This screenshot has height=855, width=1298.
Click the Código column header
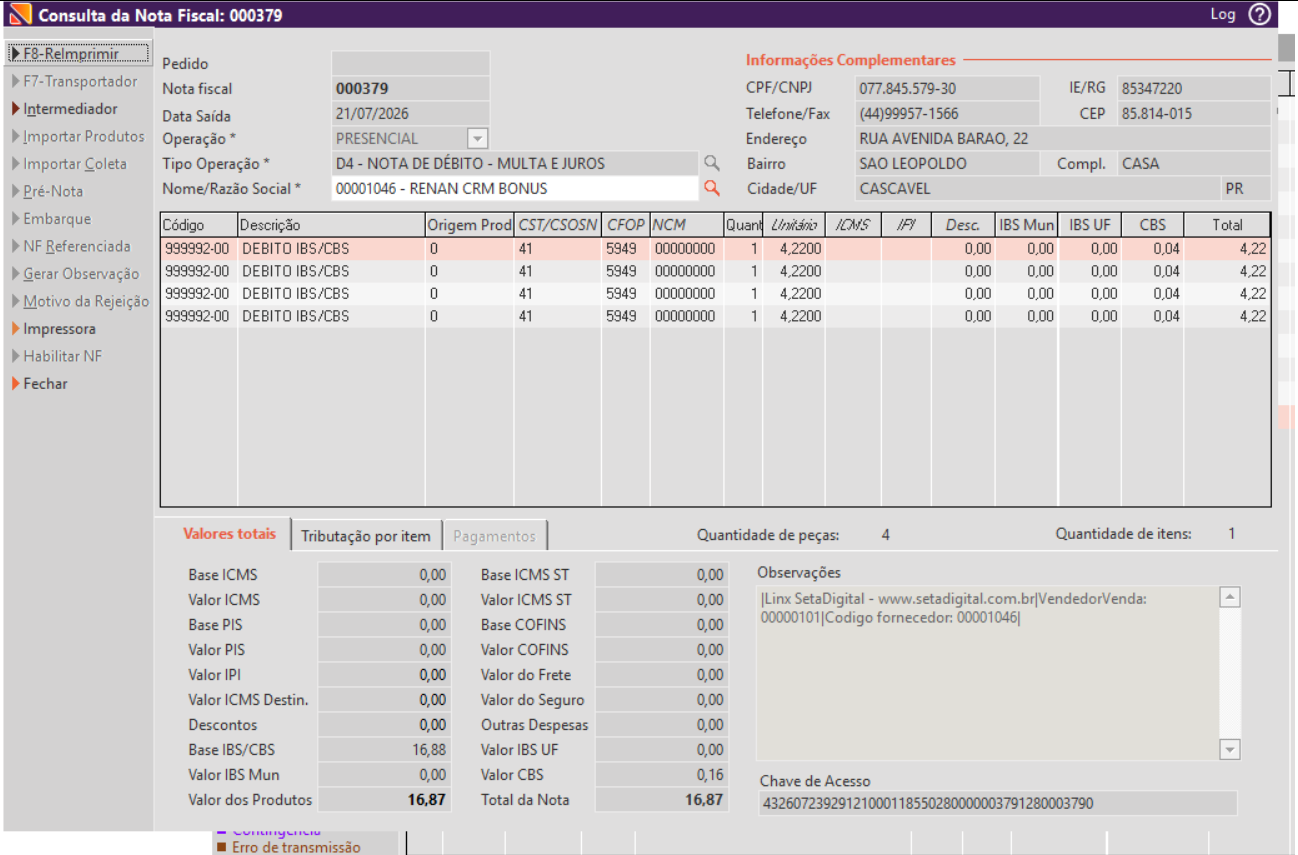(x=199, y=225)
